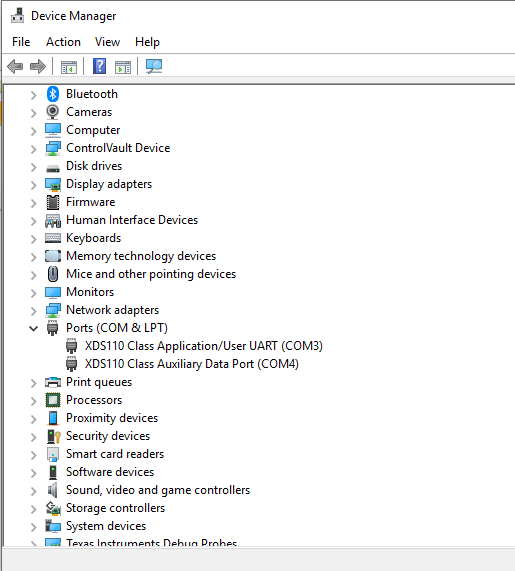Expand the Network adapters category
Image resolution: width=515 pixels, height=571 pixels.
tap(34, 311)
